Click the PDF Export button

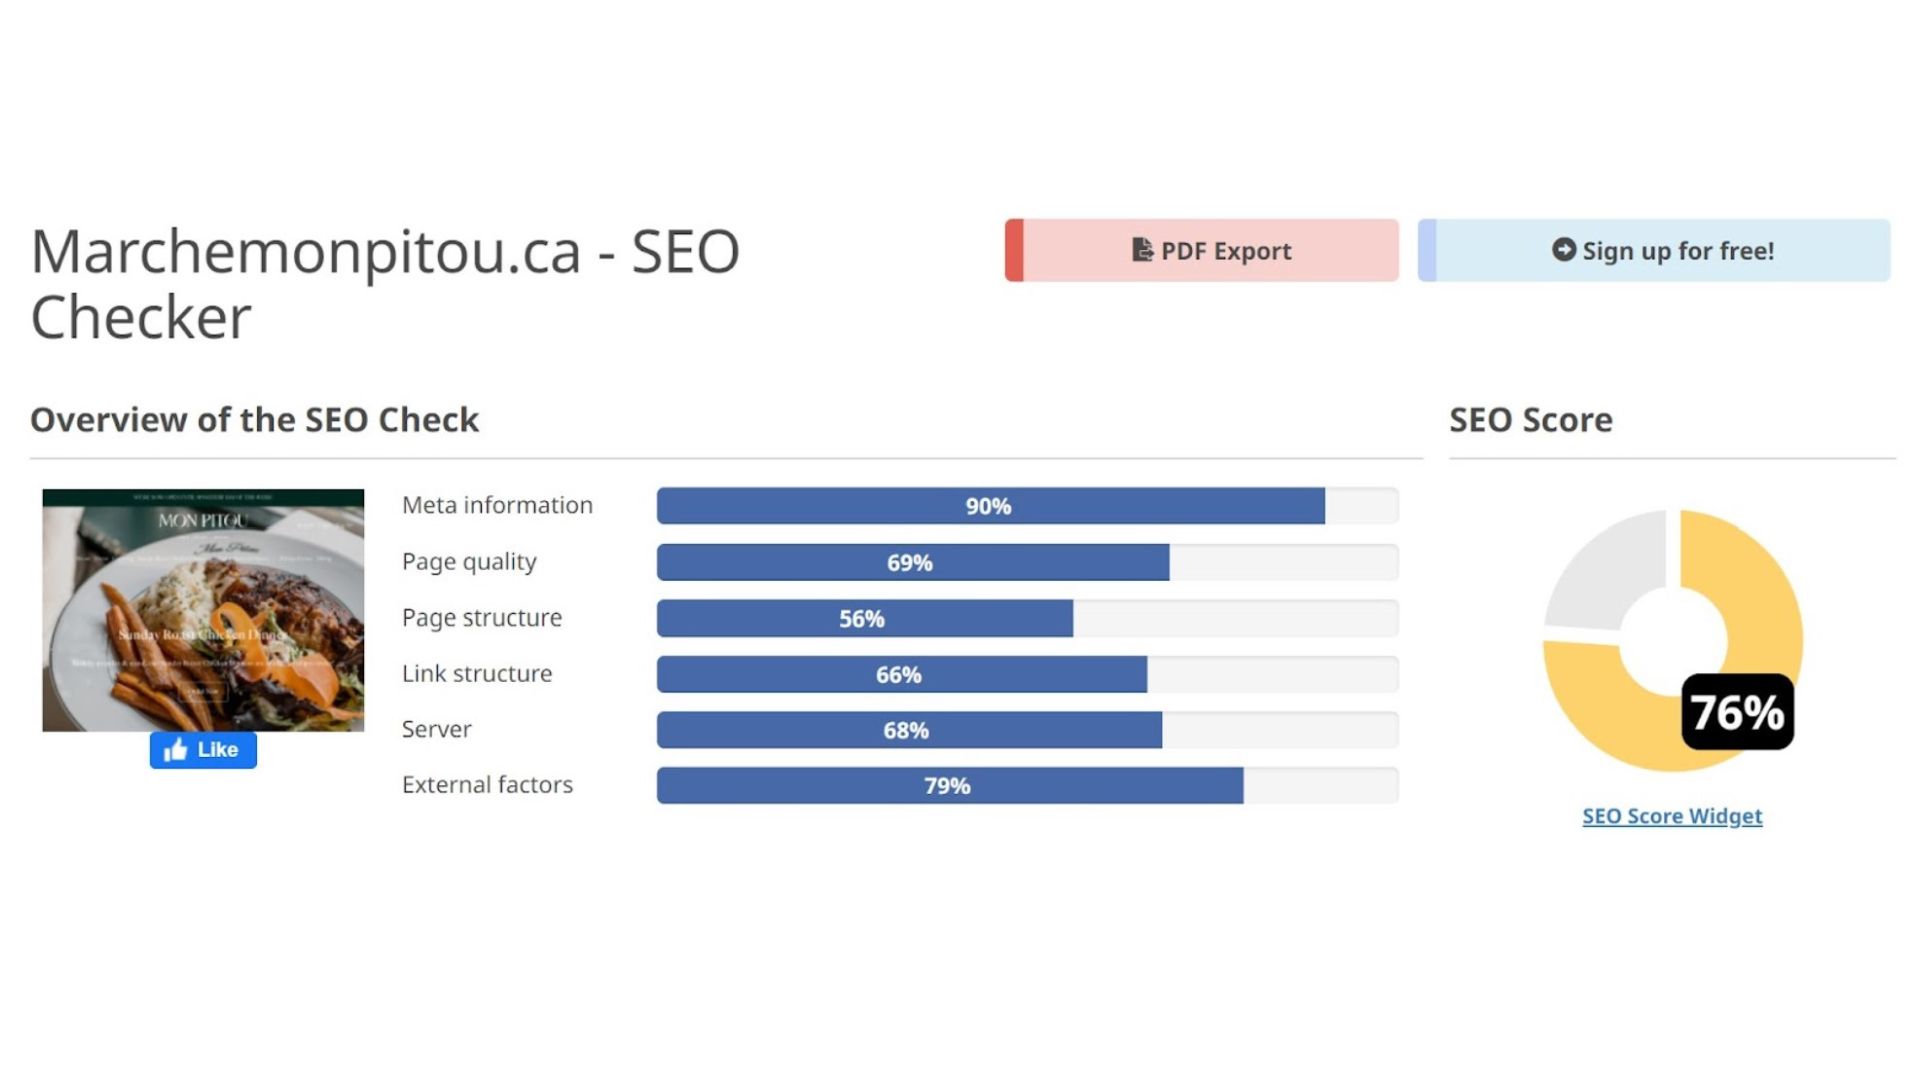(x=1202, y=250)
